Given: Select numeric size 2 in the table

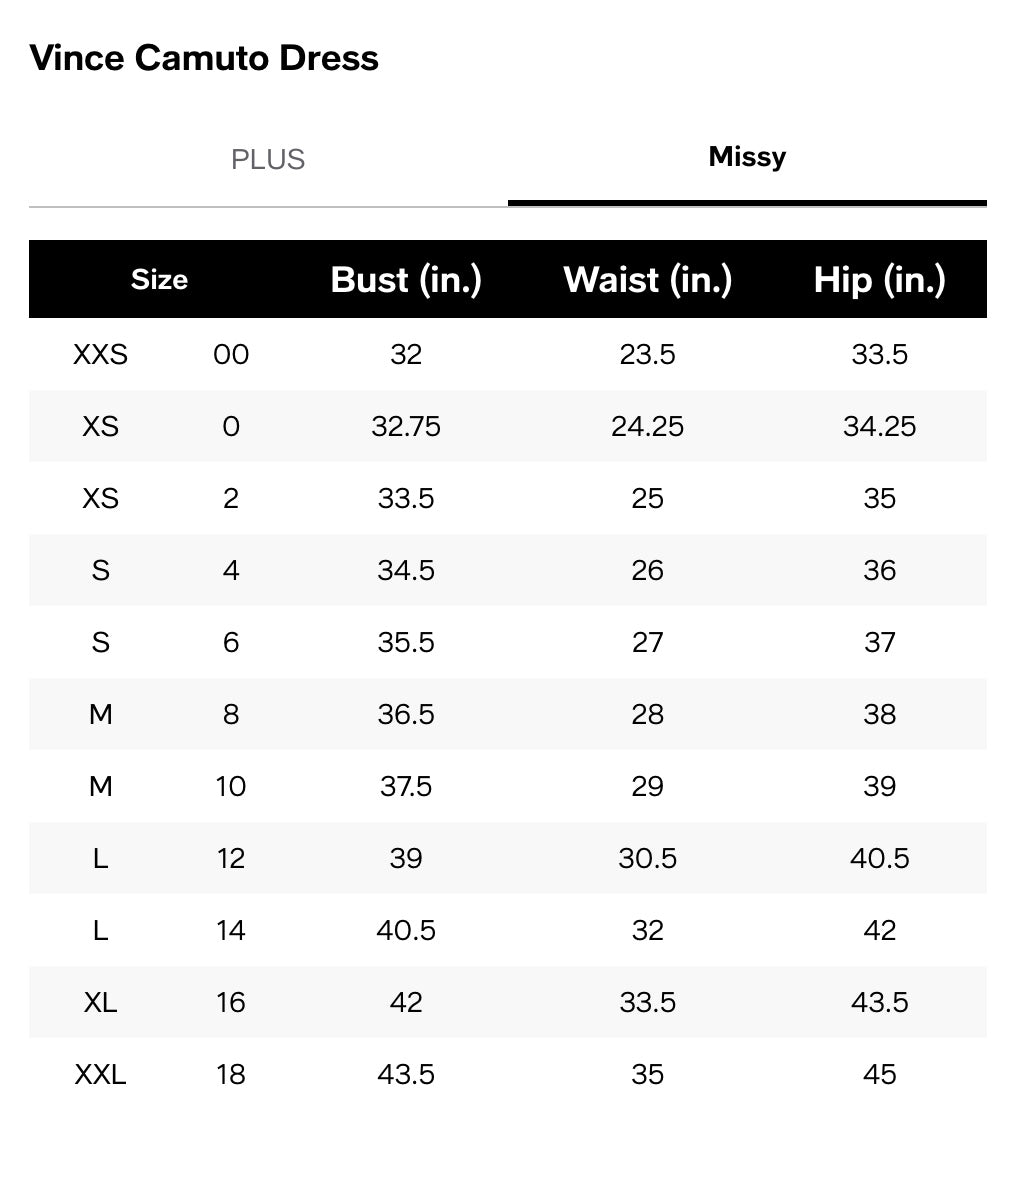Looking at the screenshot, I should pyautogui.click(x=231, y=498).
